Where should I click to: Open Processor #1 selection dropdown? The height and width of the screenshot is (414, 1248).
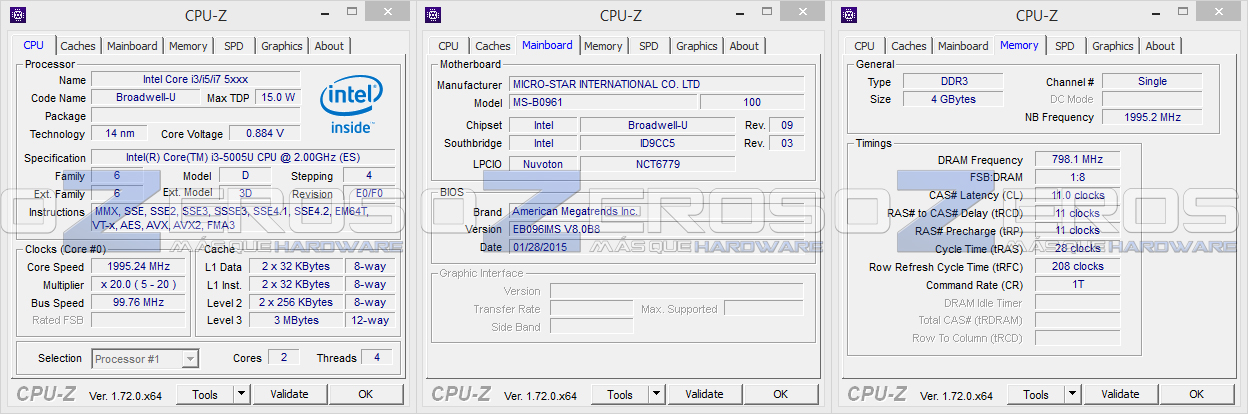[x=145, y=358]
